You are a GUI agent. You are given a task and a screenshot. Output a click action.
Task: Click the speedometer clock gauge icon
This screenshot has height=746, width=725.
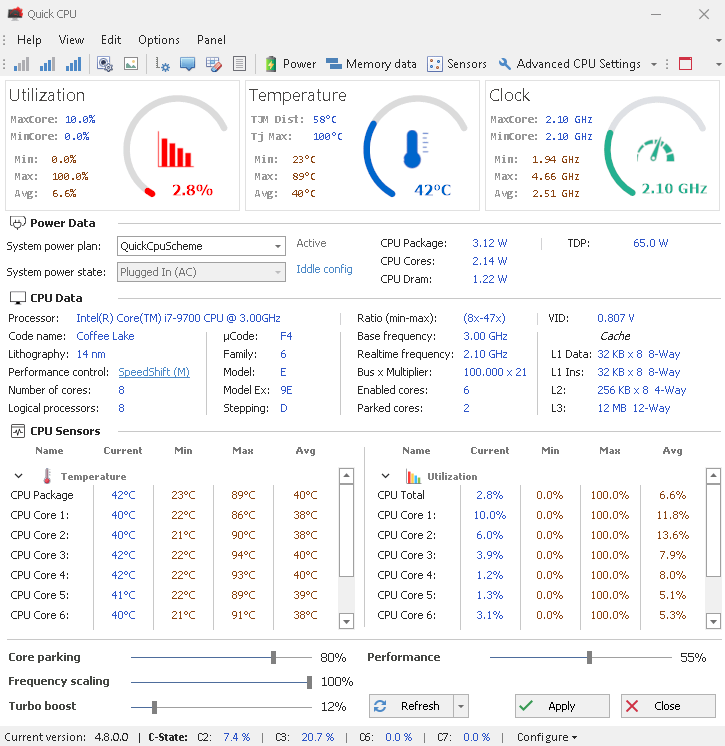pyautogui.click(x=656, y=149)
